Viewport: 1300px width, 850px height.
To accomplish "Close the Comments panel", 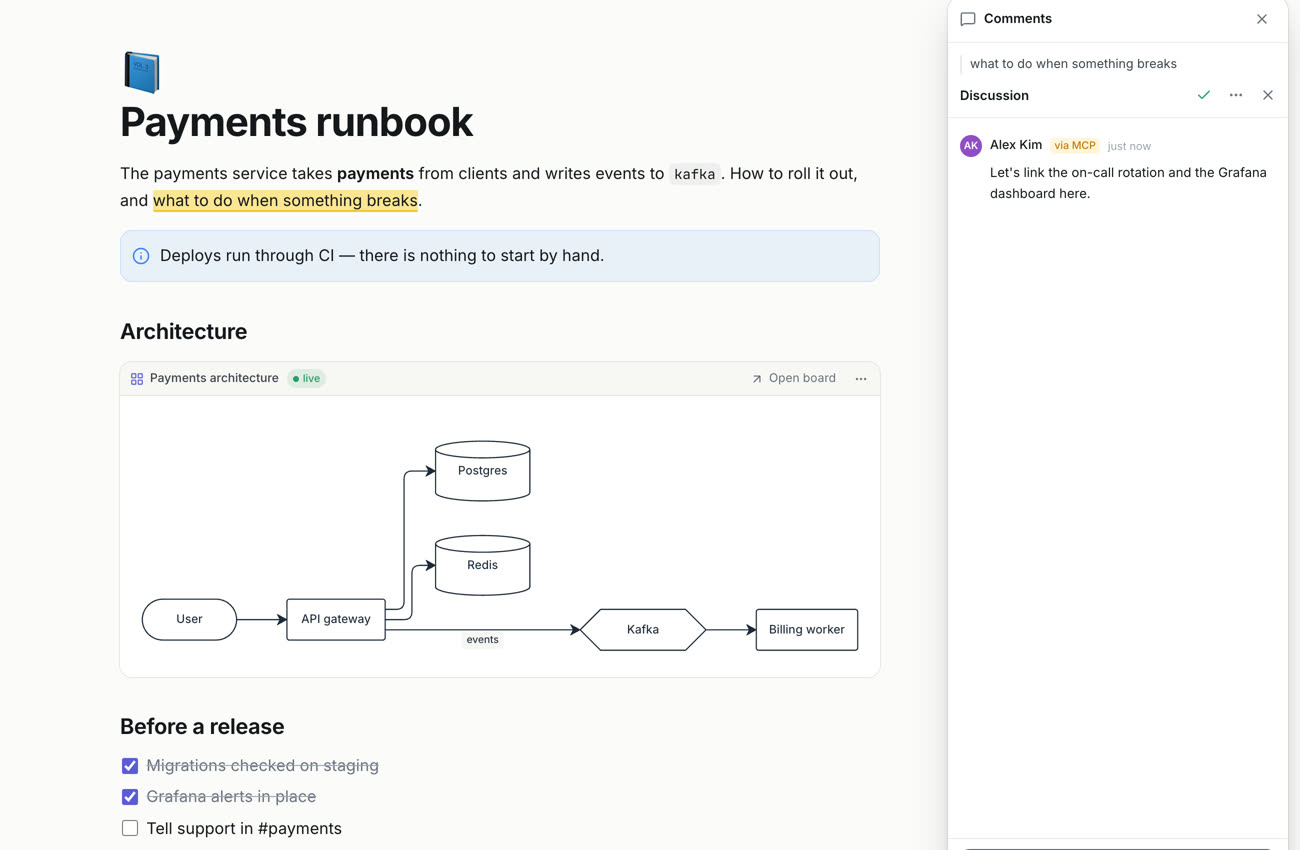I will click(1262, 19).
